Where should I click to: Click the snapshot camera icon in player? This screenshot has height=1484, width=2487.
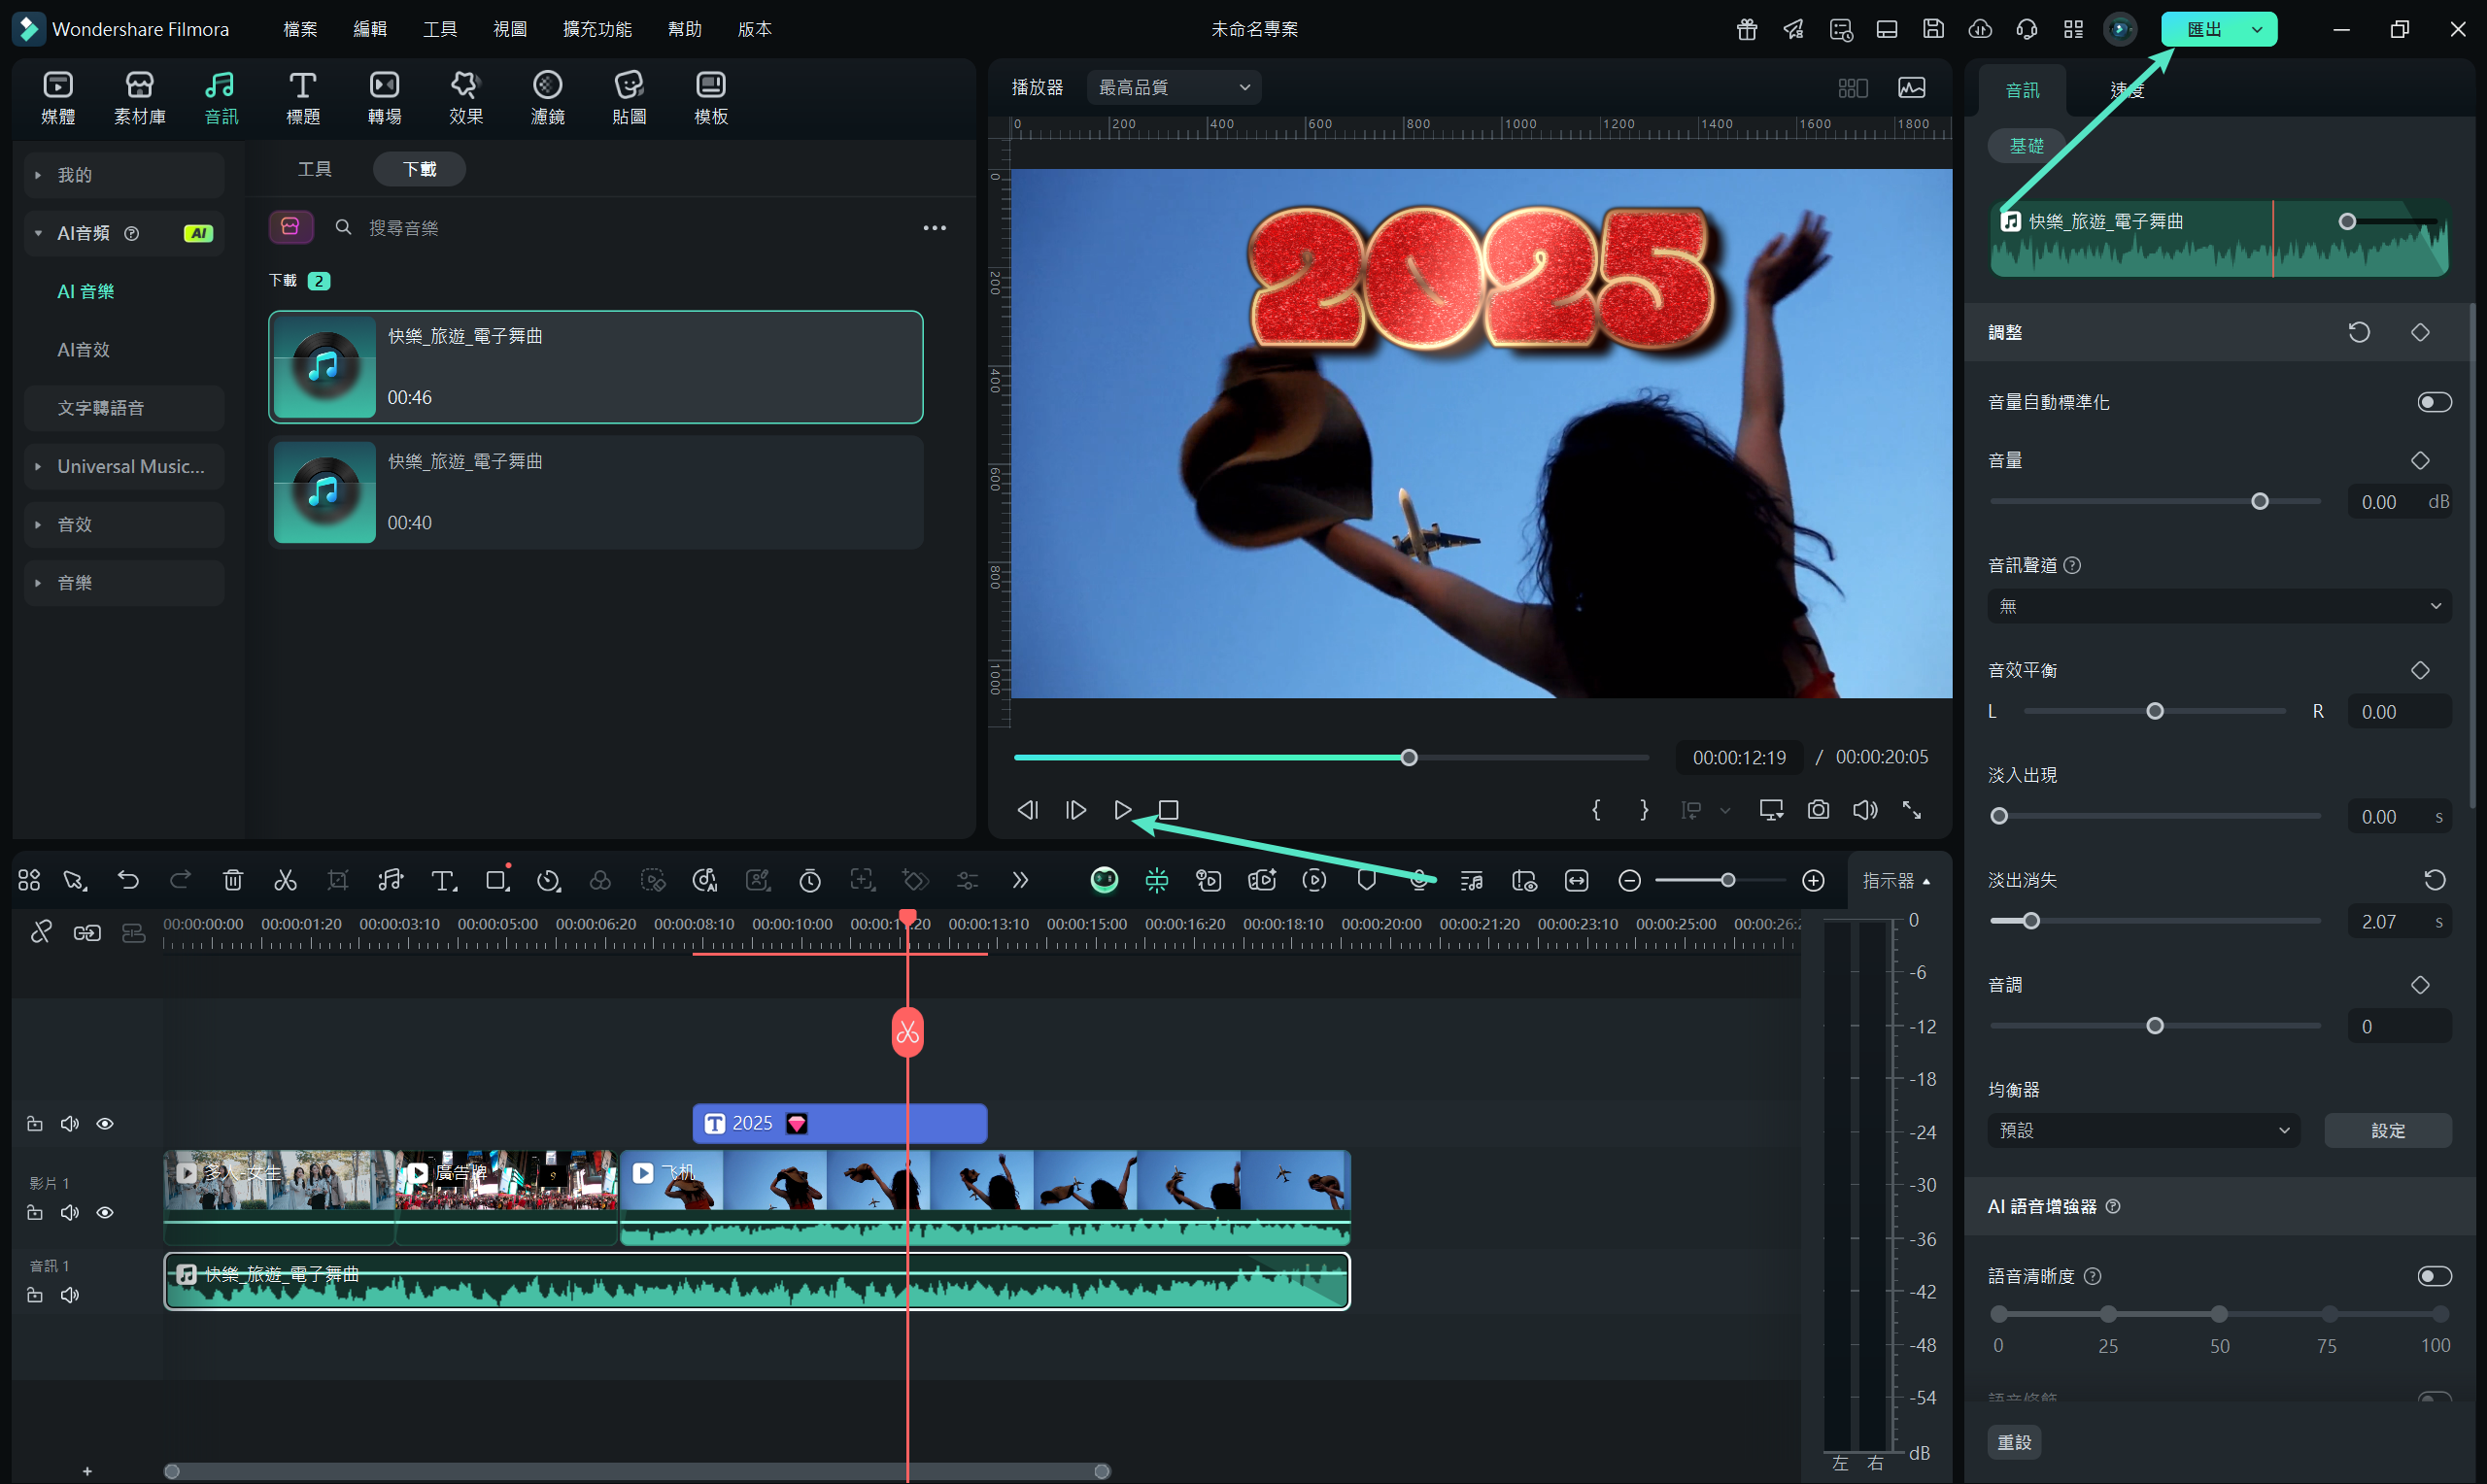(x=1818, y=810)
